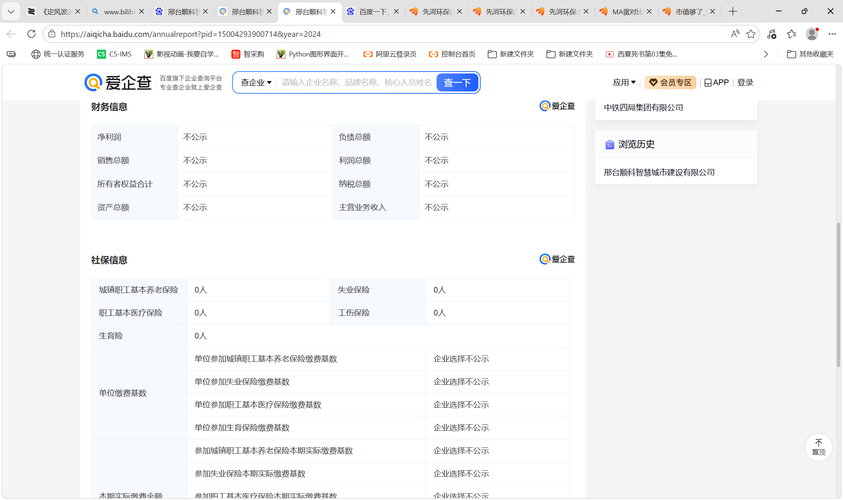Screen dimensions: 843x500
Task: Open browser settings and more menu
Action: (x=832, y=34)
